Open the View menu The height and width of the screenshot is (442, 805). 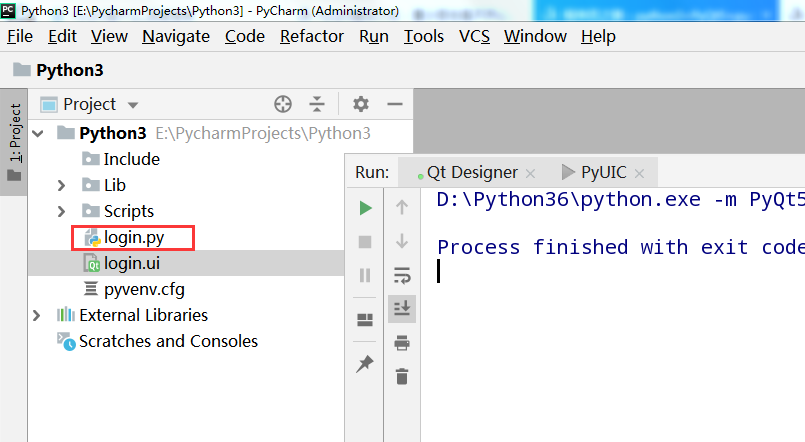coord(109,36)
